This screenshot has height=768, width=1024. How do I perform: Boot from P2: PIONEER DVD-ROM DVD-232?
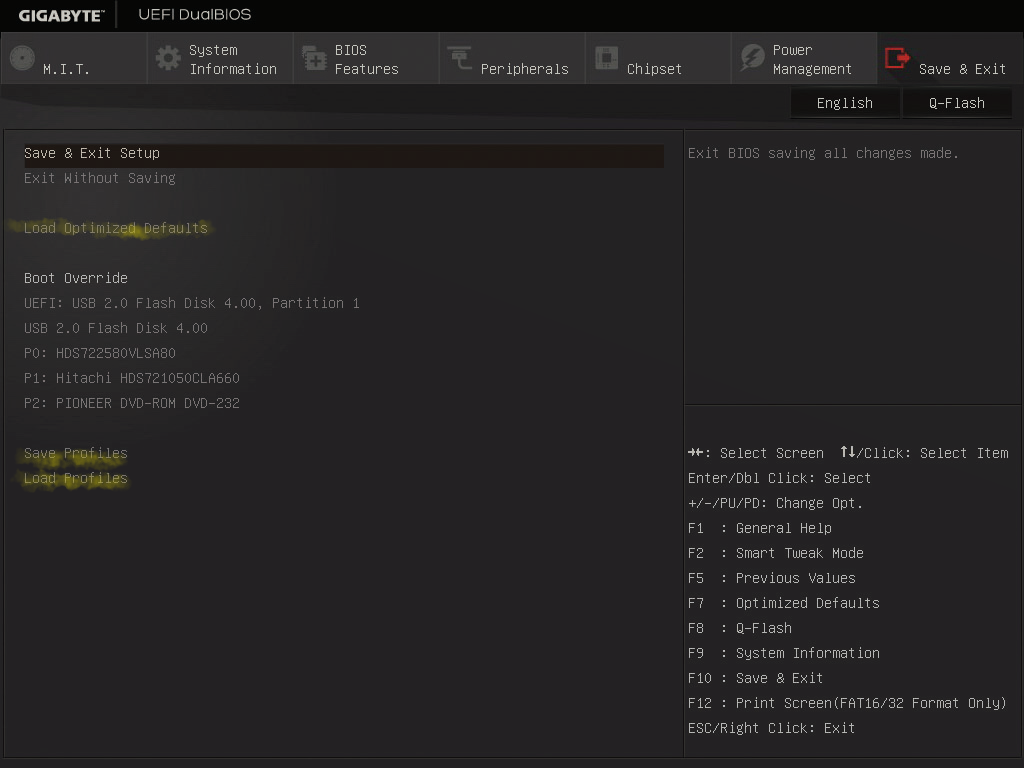(x=132, y=403)
